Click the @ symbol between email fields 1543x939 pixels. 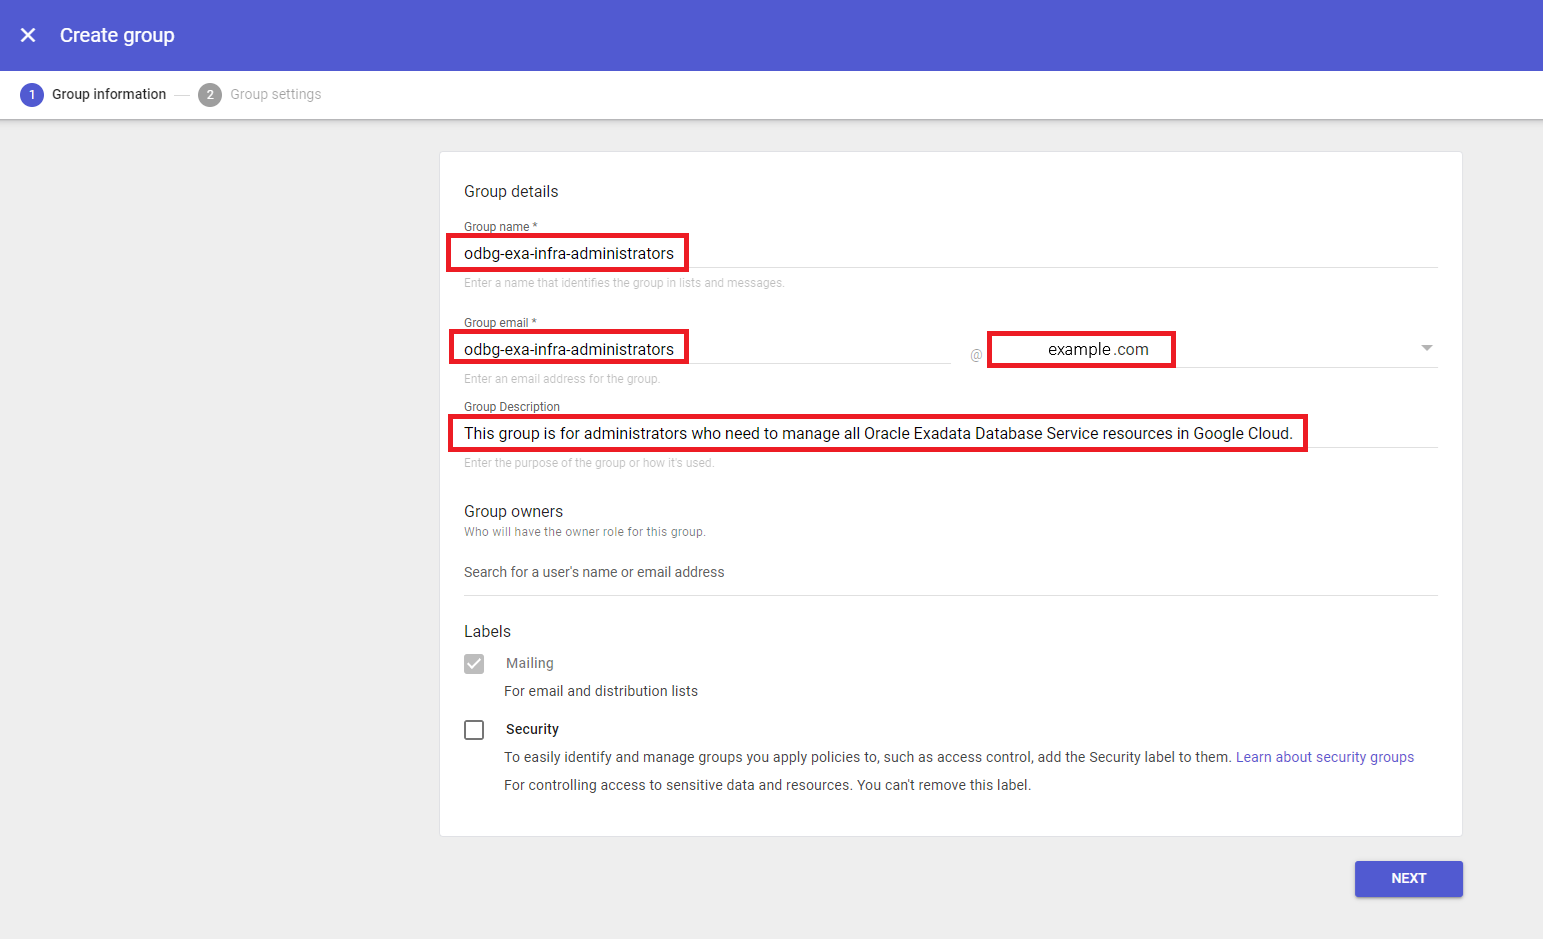pyautogui.click(x=975, y=355)
